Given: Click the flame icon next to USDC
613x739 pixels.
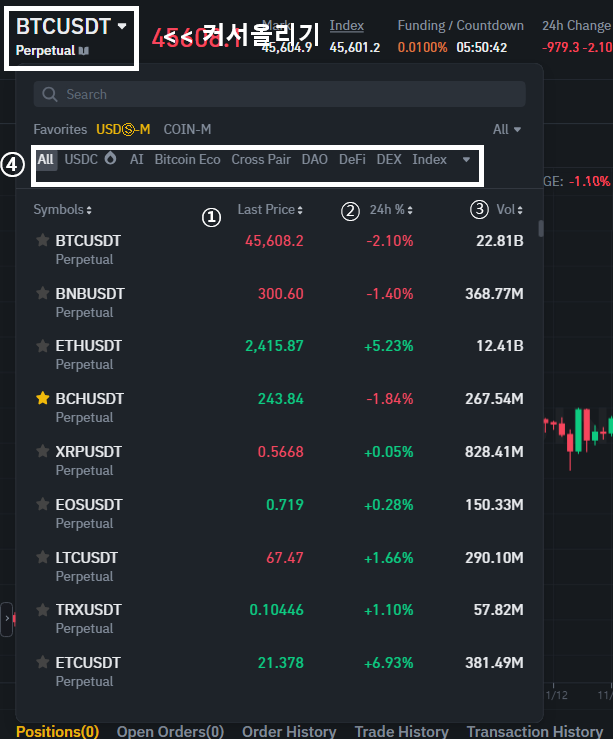Looking at the screenshot, I should click(x=110, y=158).
